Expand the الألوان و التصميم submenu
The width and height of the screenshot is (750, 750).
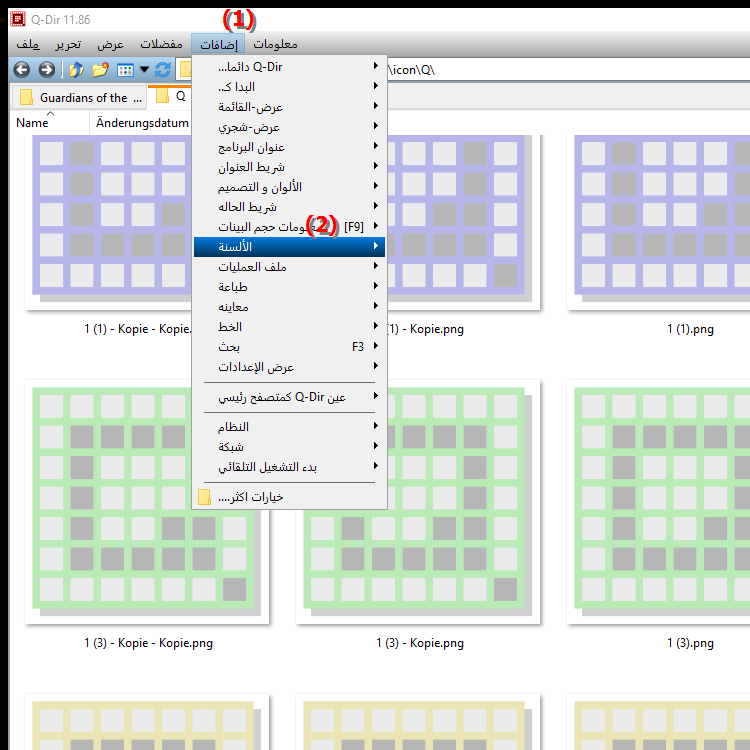point(289,187)
